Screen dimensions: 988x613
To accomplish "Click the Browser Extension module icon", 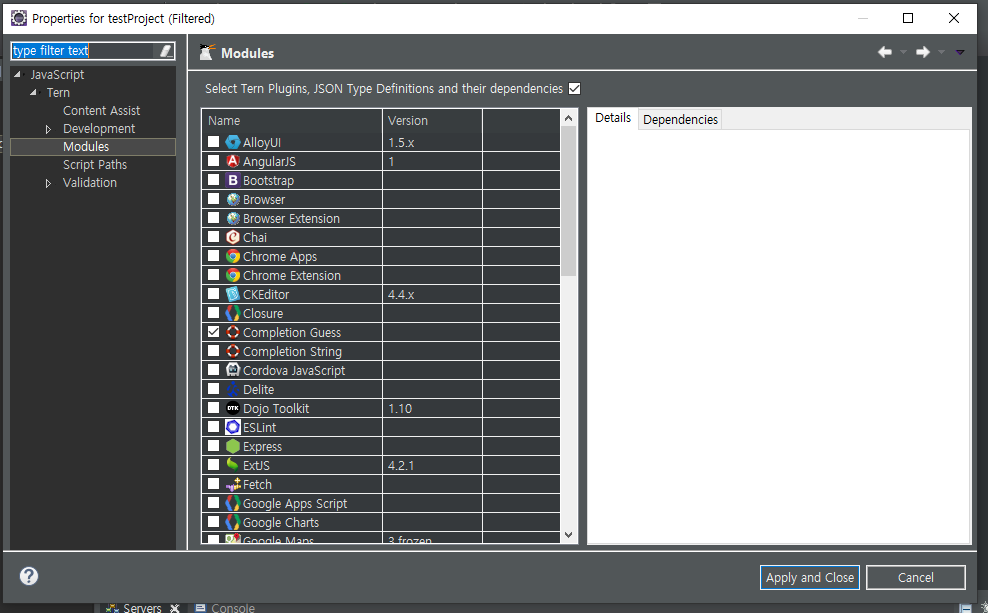I will click(233, 218).
